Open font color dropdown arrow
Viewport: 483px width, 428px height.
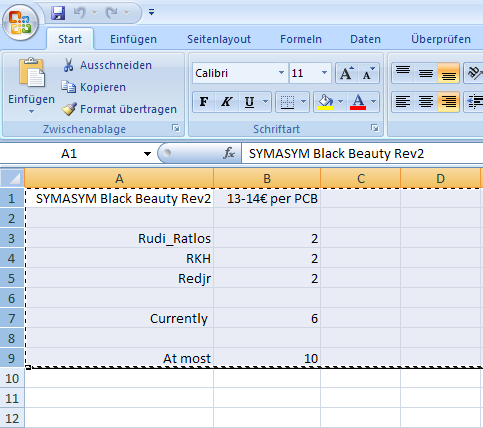pyautogui.click(x=374, y=102)
